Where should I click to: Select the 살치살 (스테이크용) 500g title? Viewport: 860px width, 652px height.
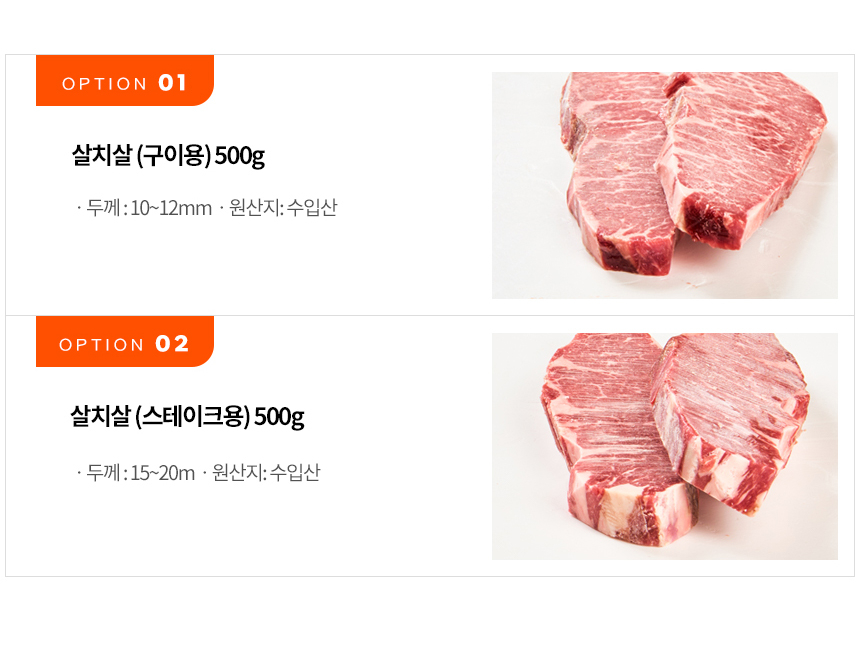(186, 416)
